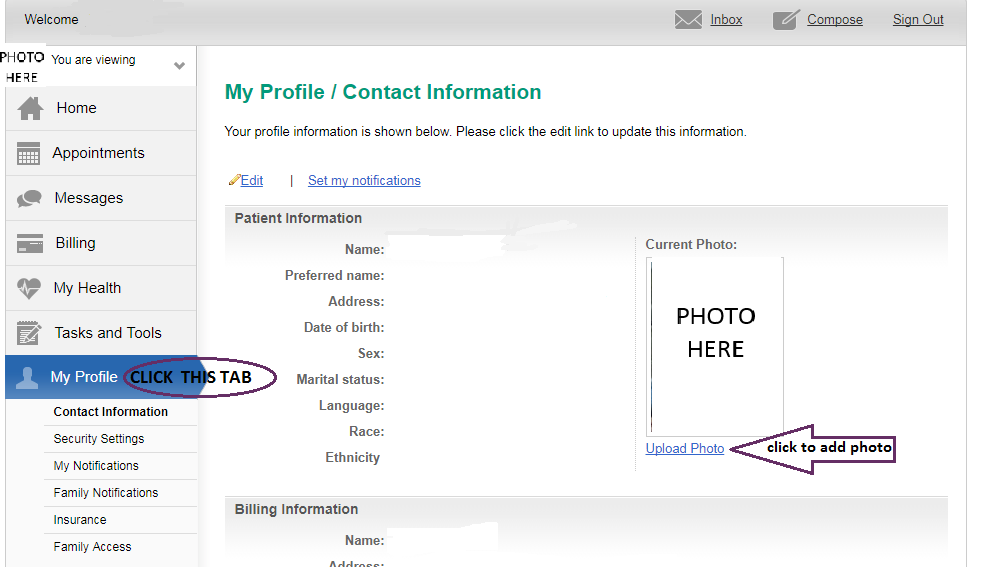Viewport: 990px width, 567px height.
Task: Click the Edit profile link
Action: click(x=251, y=181)
